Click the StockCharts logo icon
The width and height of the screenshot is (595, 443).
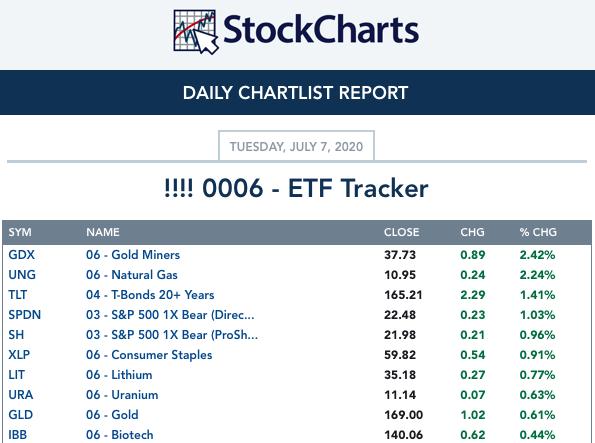pyautogui.click(x=196, y=32)
